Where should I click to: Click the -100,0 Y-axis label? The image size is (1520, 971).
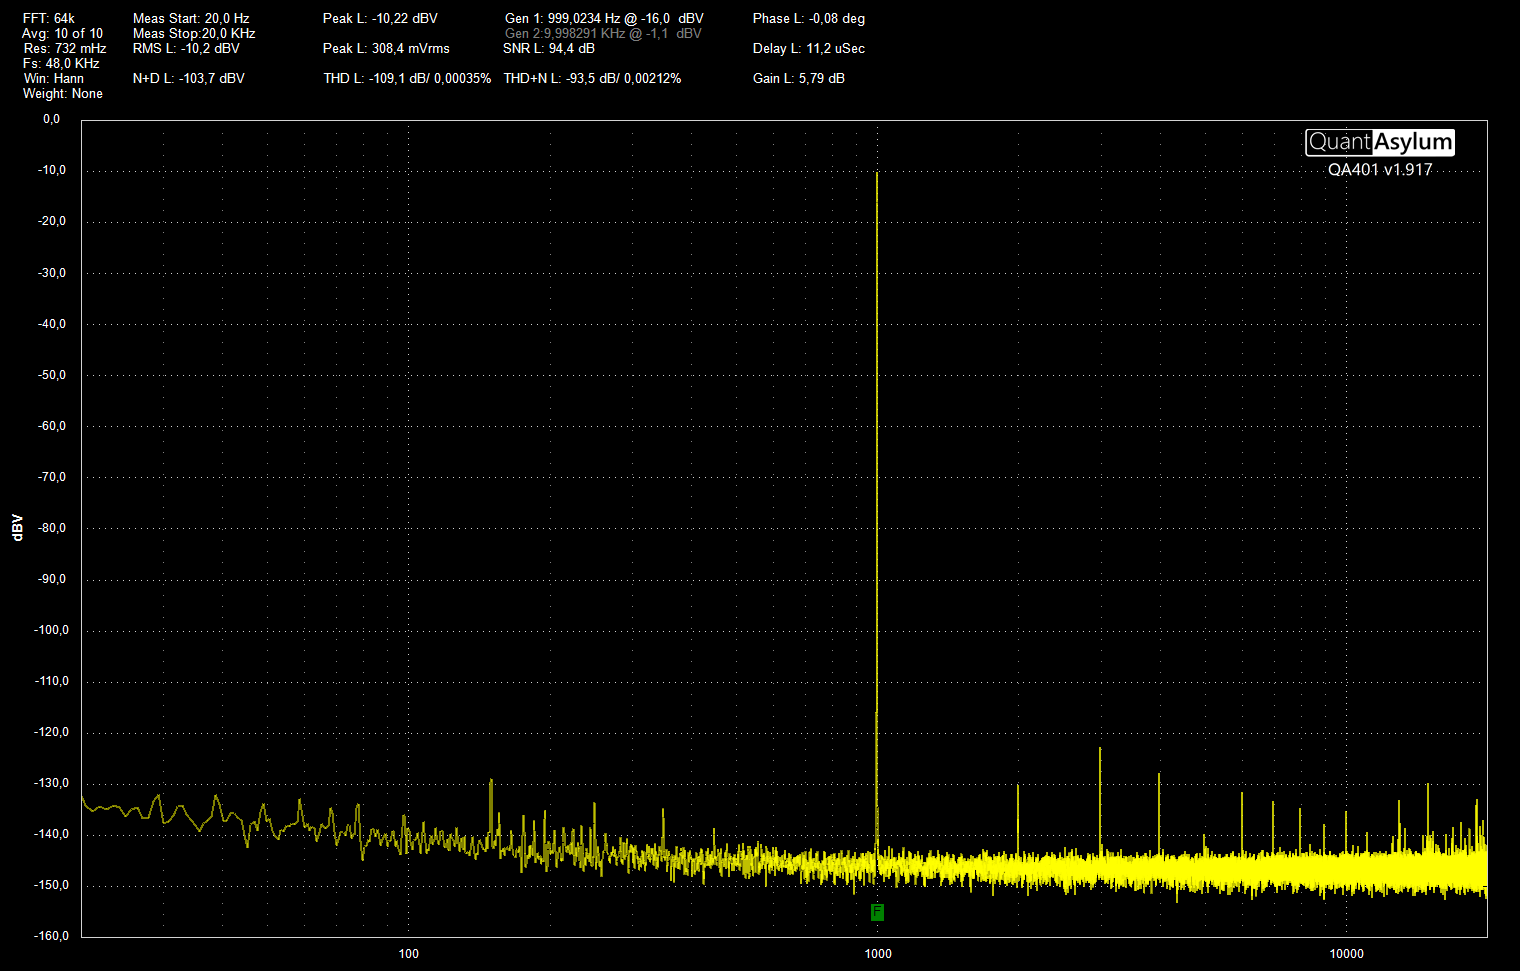[51, 630]
